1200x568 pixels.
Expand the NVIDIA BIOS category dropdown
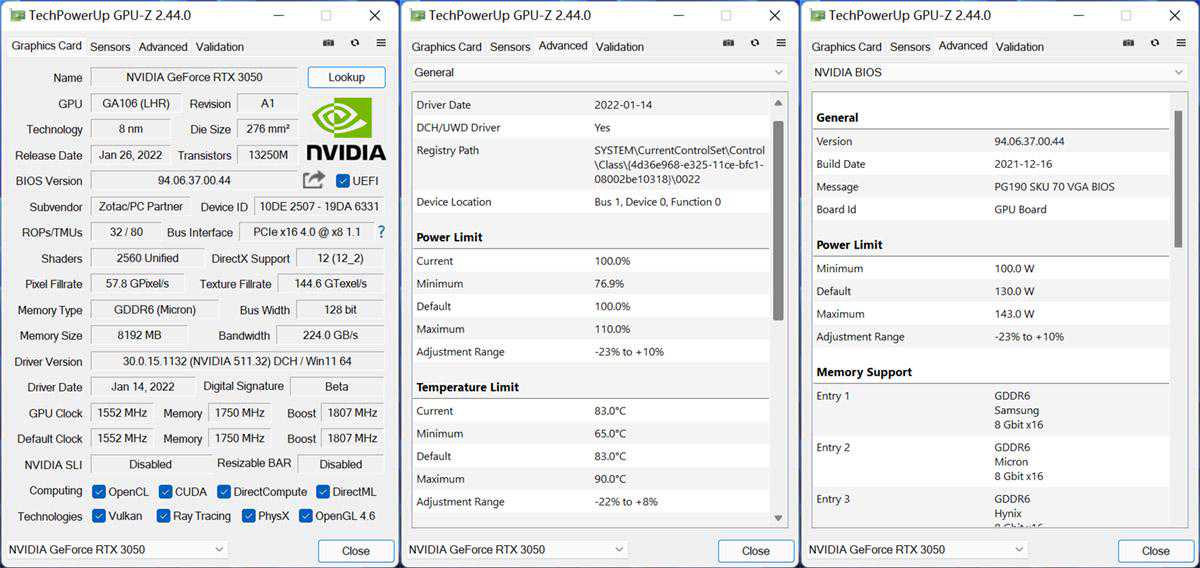(x=999, y=73)
